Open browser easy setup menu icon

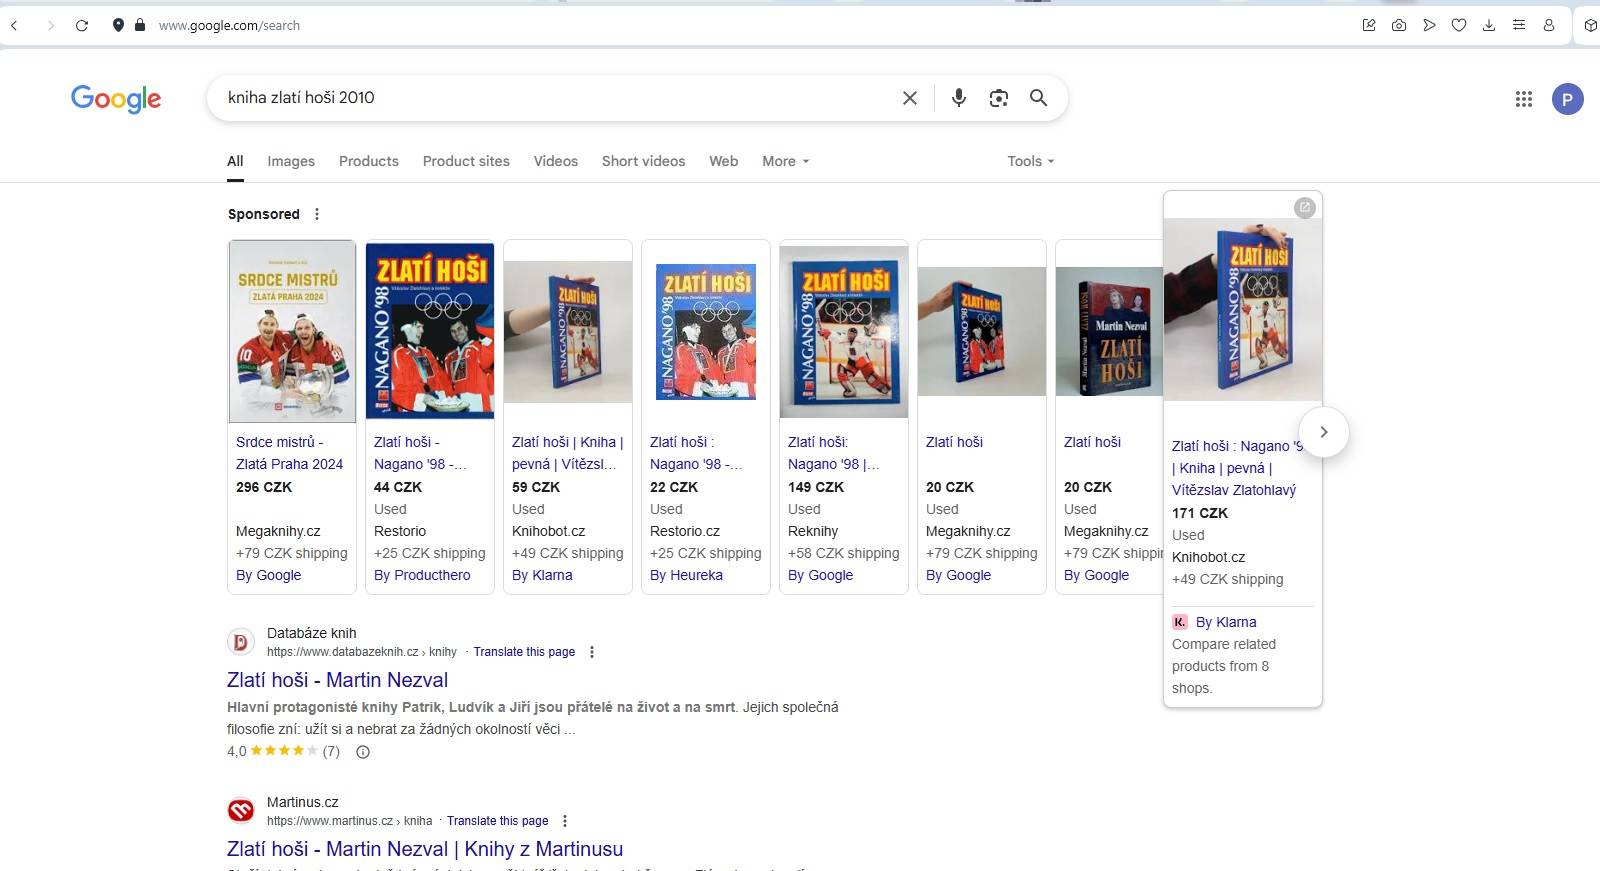(1519, 25)
